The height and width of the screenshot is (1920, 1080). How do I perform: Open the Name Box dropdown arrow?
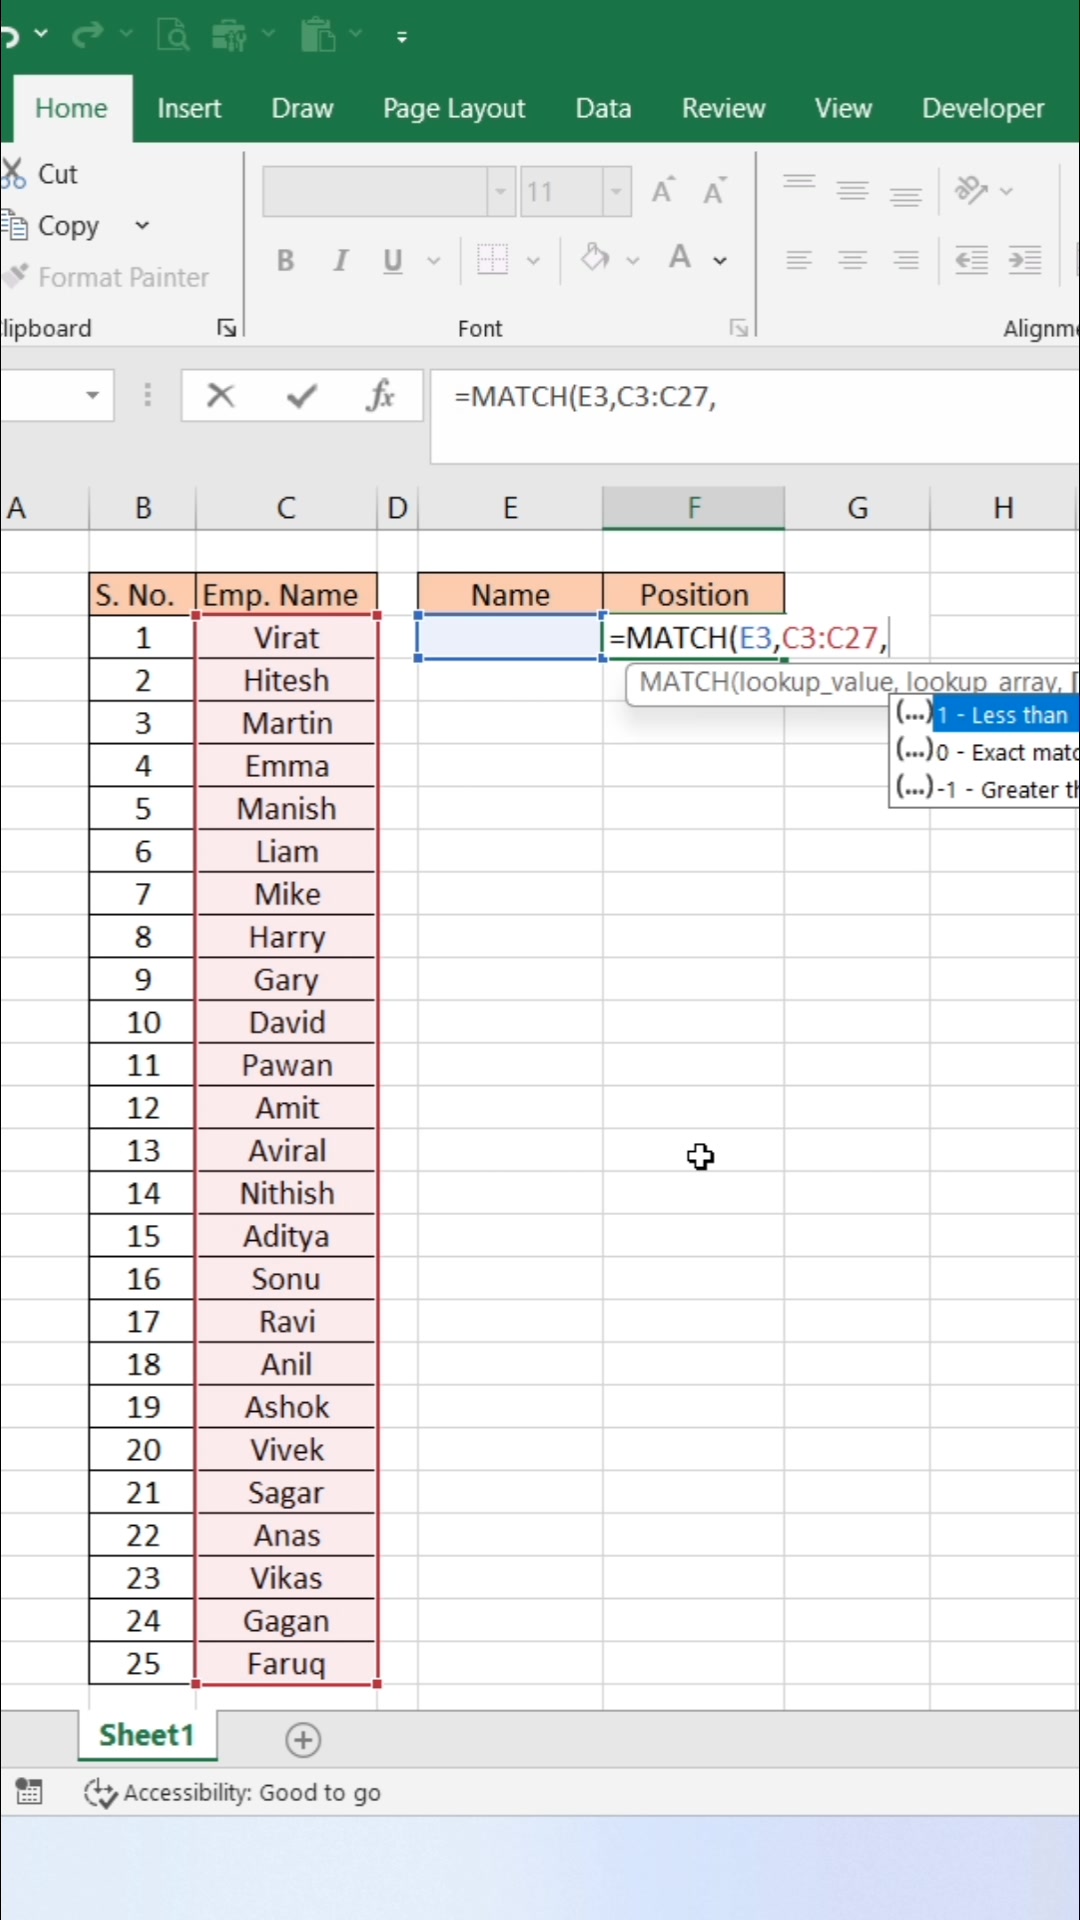point(92,396)
